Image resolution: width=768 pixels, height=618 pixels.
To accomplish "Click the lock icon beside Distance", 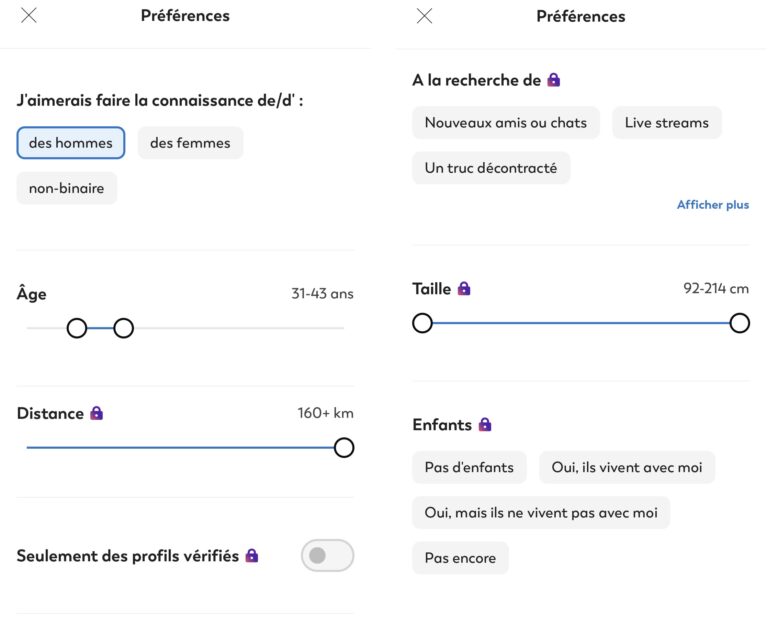I will [96, 413].
